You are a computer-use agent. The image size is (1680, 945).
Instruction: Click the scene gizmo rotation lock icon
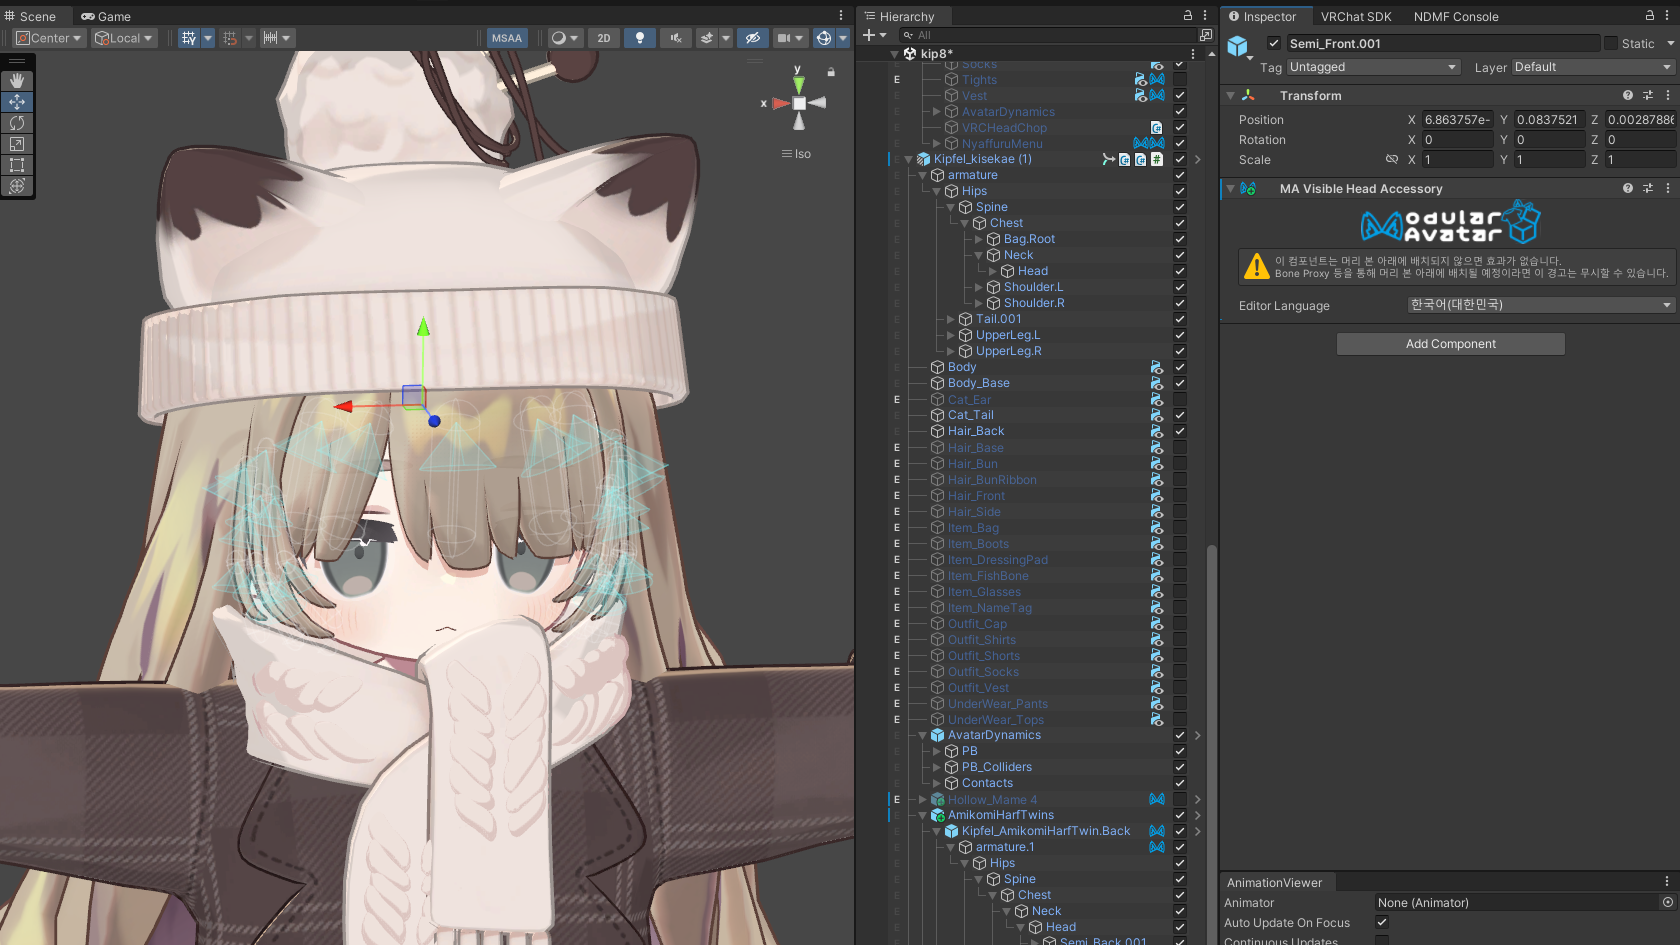831,72
